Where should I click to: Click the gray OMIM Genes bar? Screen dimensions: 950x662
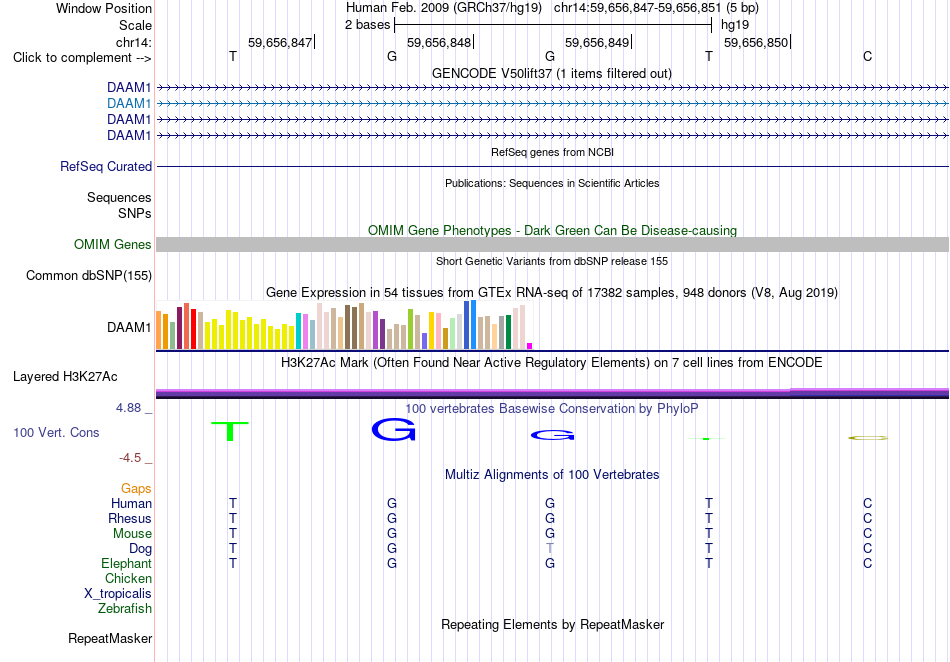tap(552, 245)
